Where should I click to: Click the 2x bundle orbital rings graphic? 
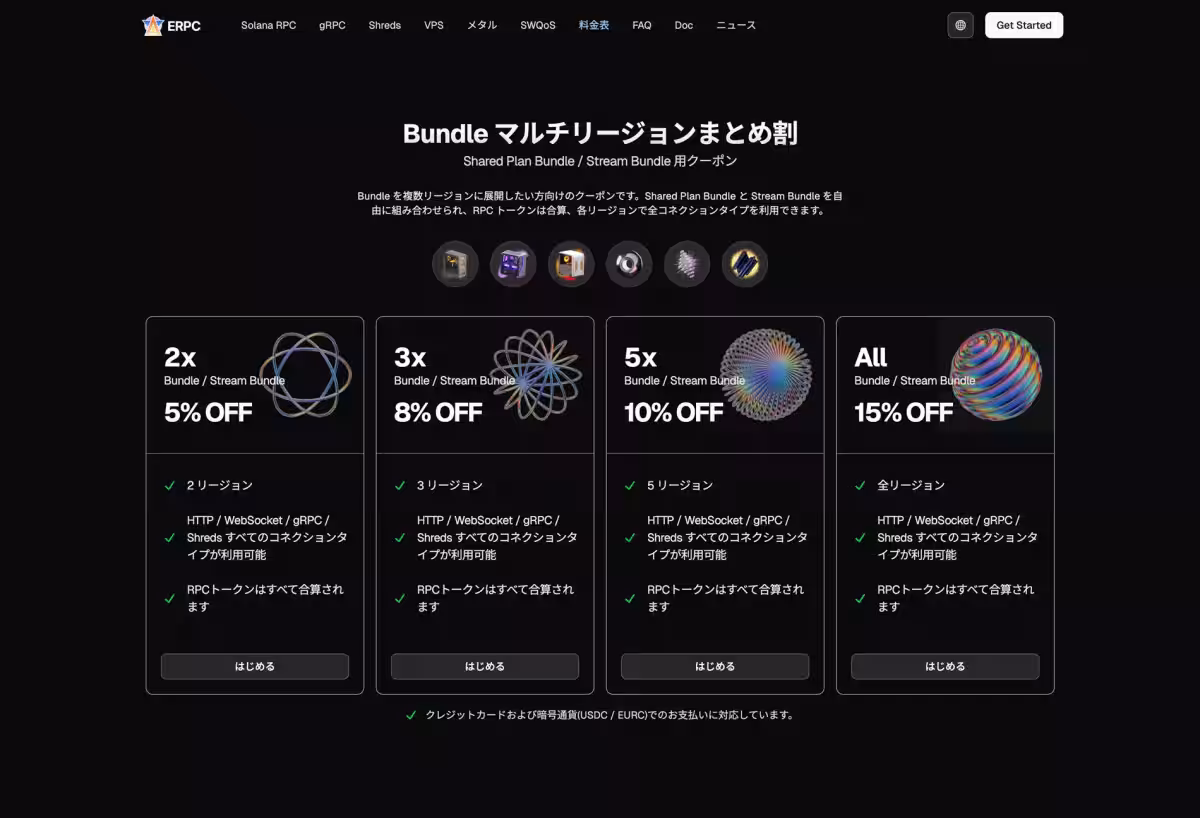[x=306, y=374]
